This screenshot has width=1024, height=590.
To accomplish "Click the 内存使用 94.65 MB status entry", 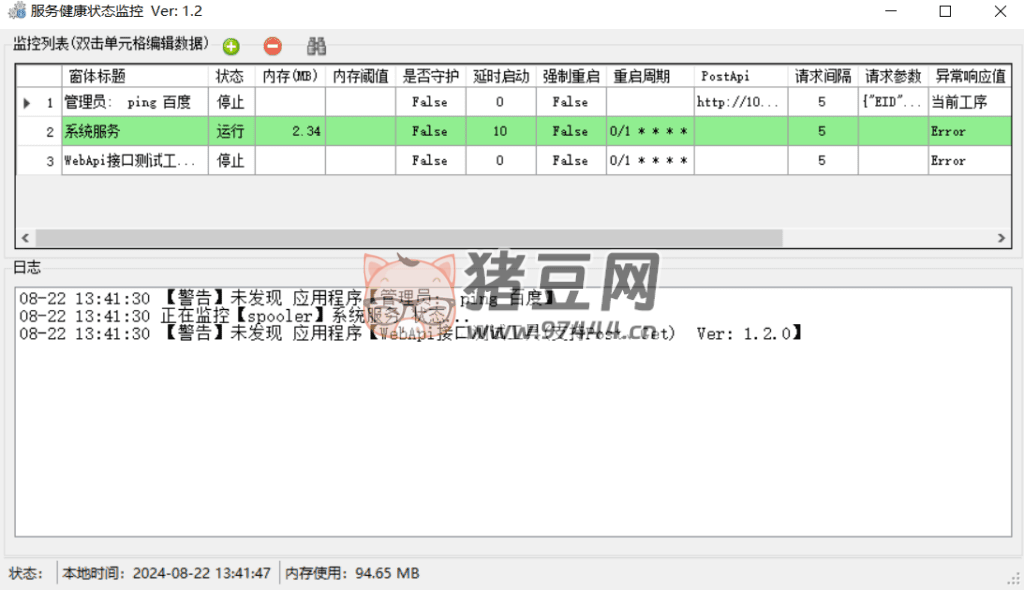I will (x=352, y=573).
